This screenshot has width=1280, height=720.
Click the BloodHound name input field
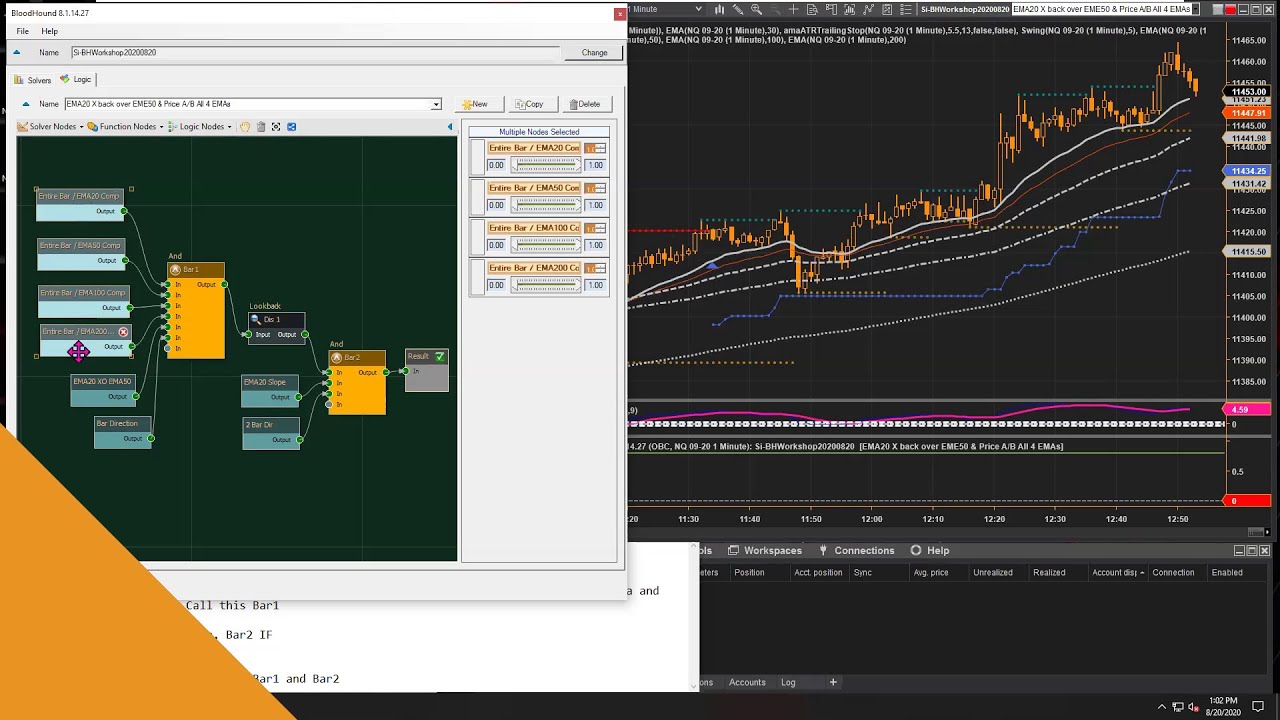tap(315, 52)
